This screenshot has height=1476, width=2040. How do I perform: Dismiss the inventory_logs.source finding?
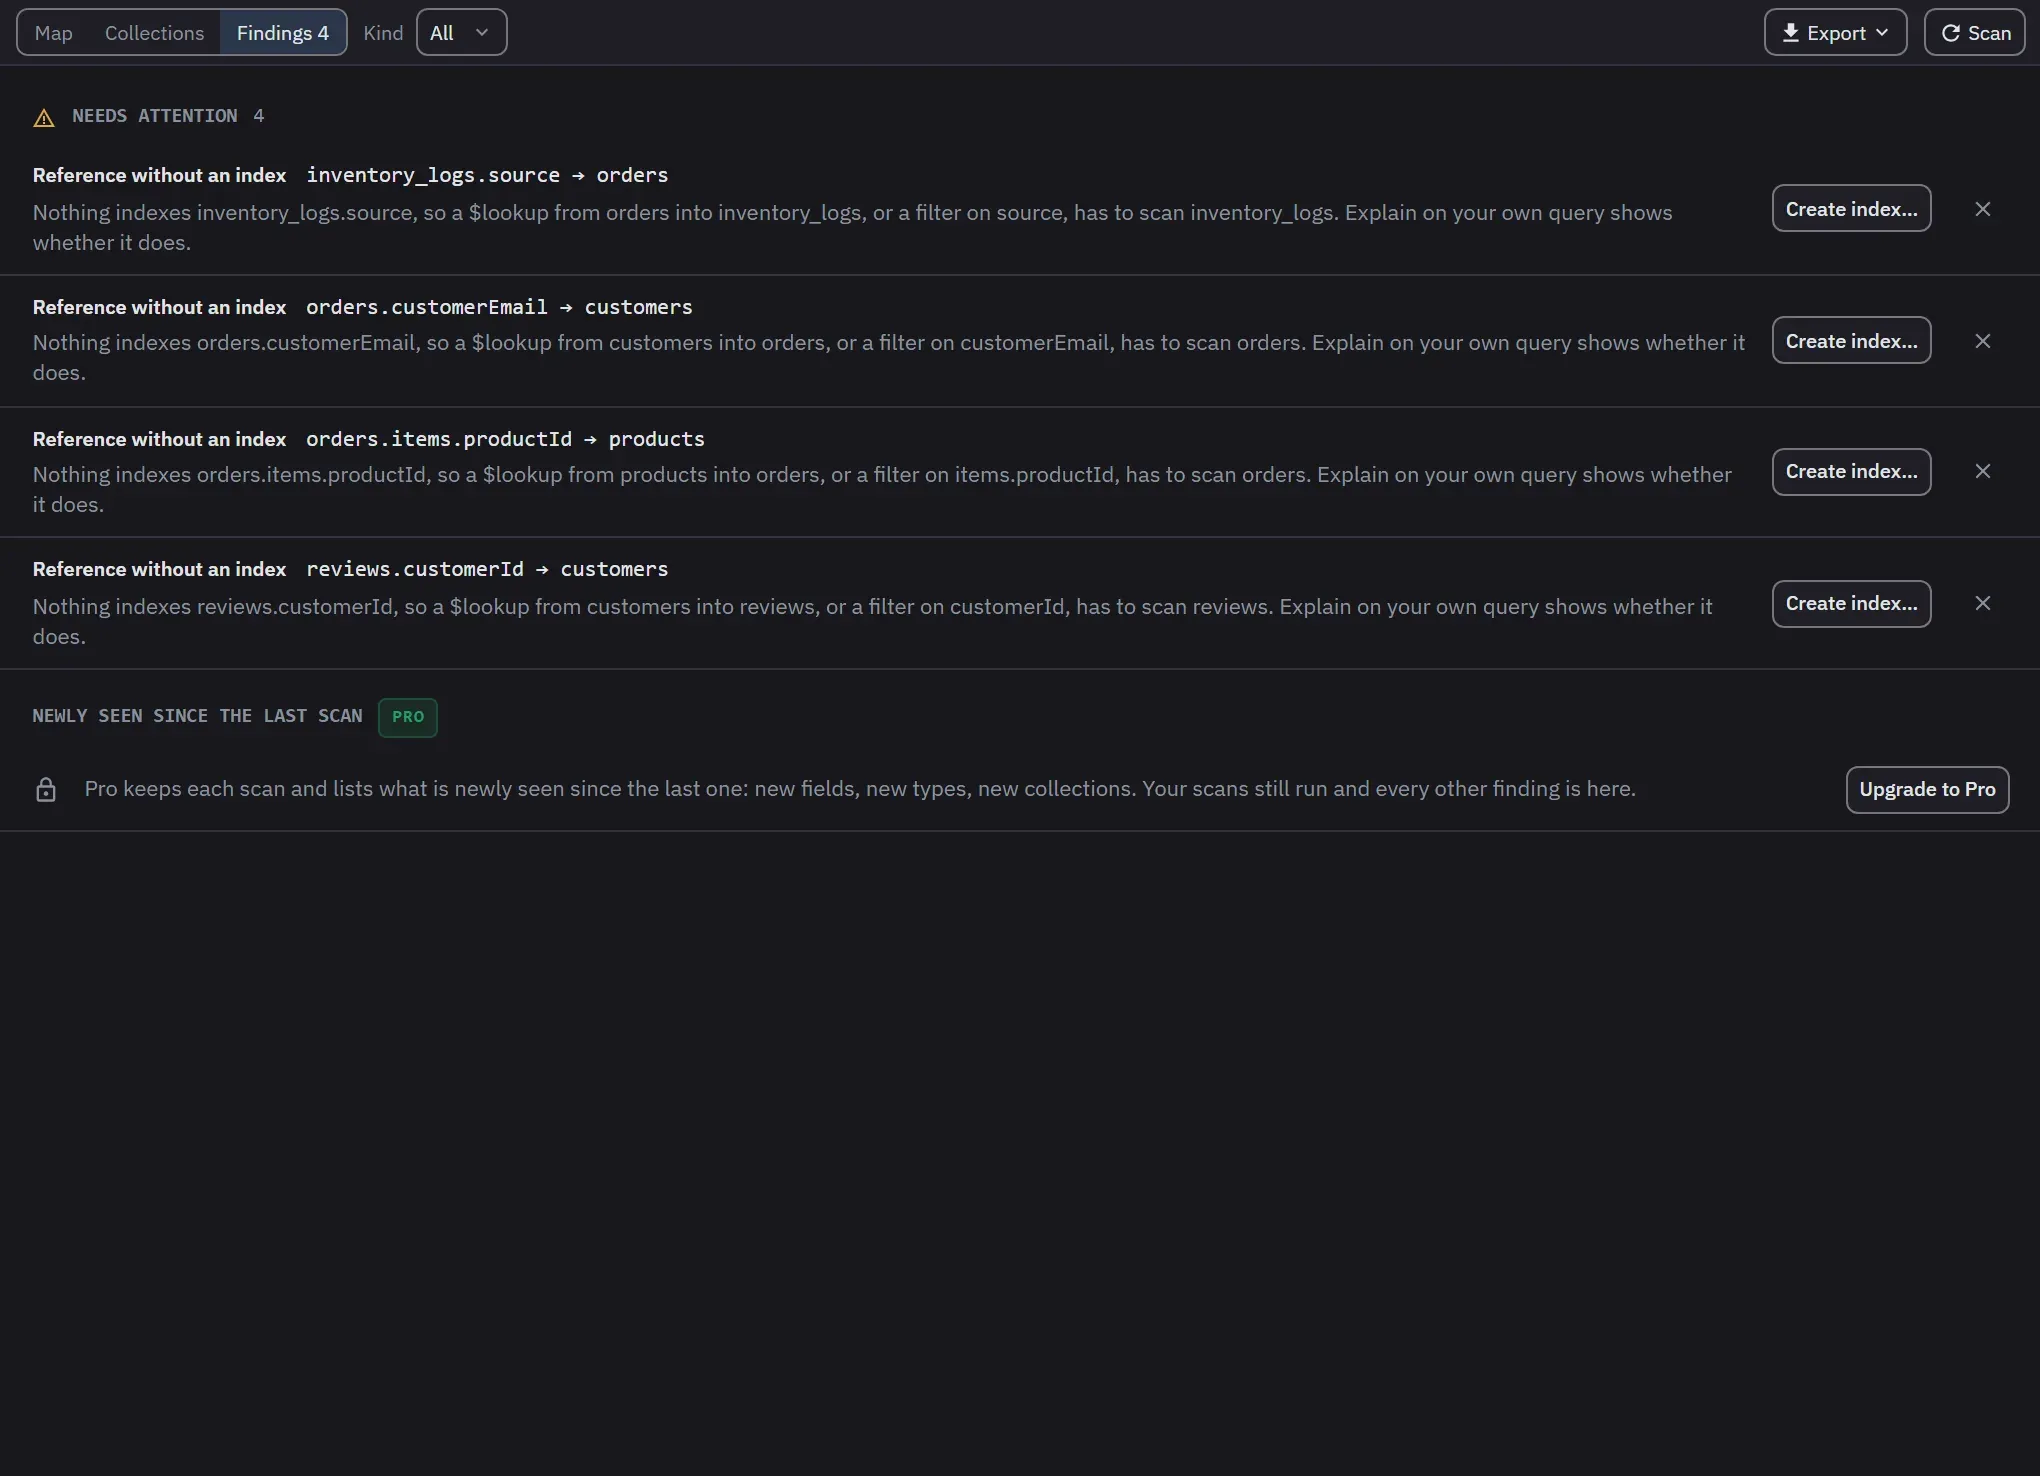(1982, 209)
